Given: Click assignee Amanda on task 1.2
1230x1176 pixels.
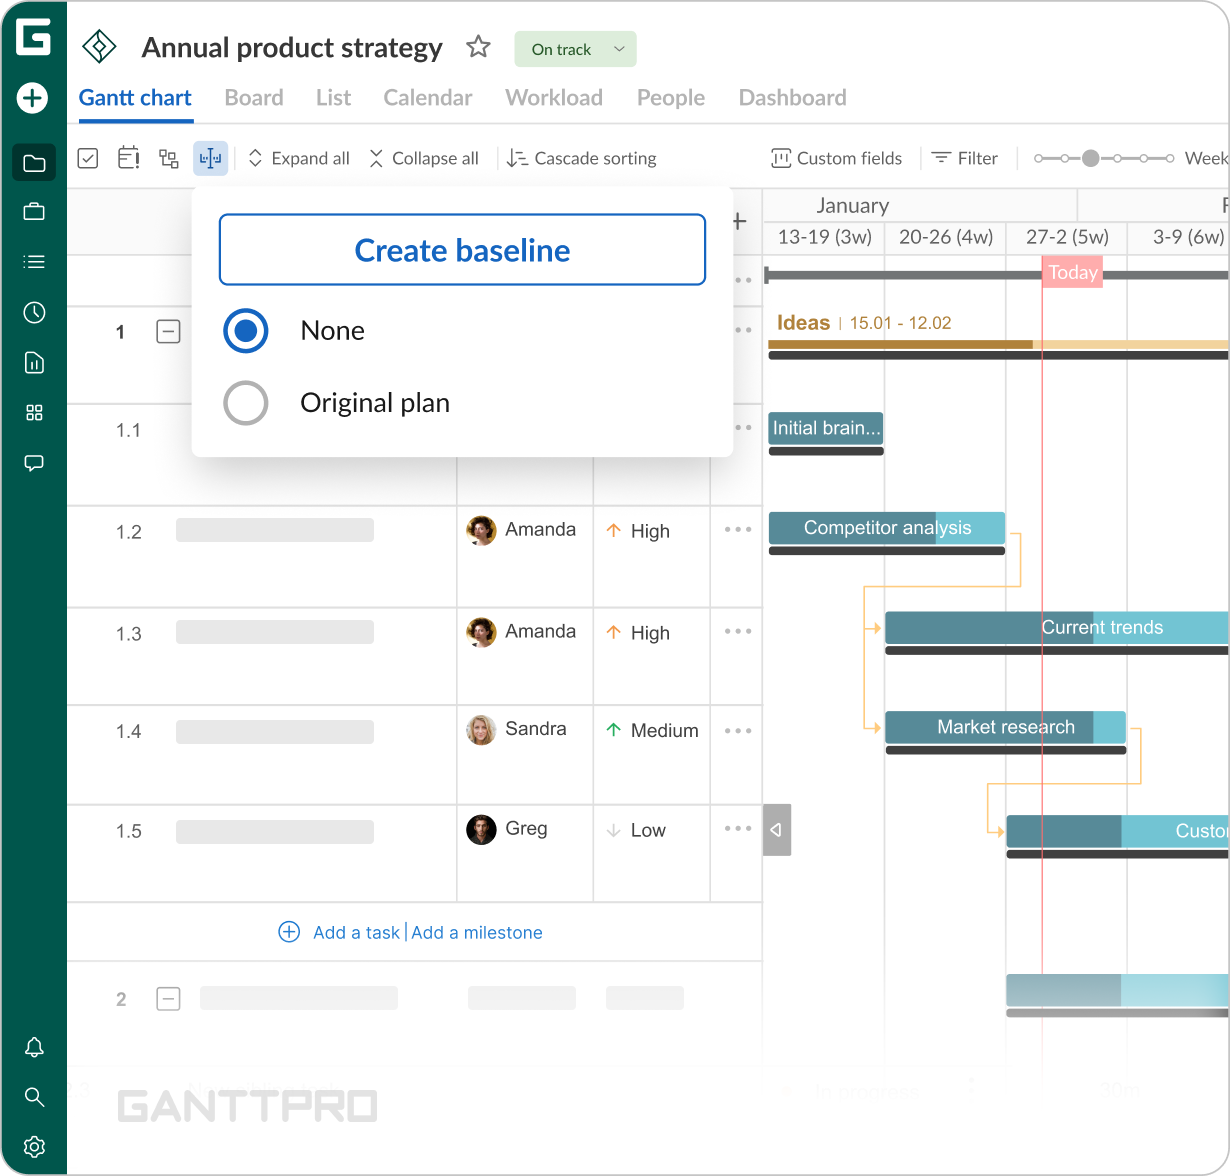Looking at the screenshot, I should pos(521,530).
